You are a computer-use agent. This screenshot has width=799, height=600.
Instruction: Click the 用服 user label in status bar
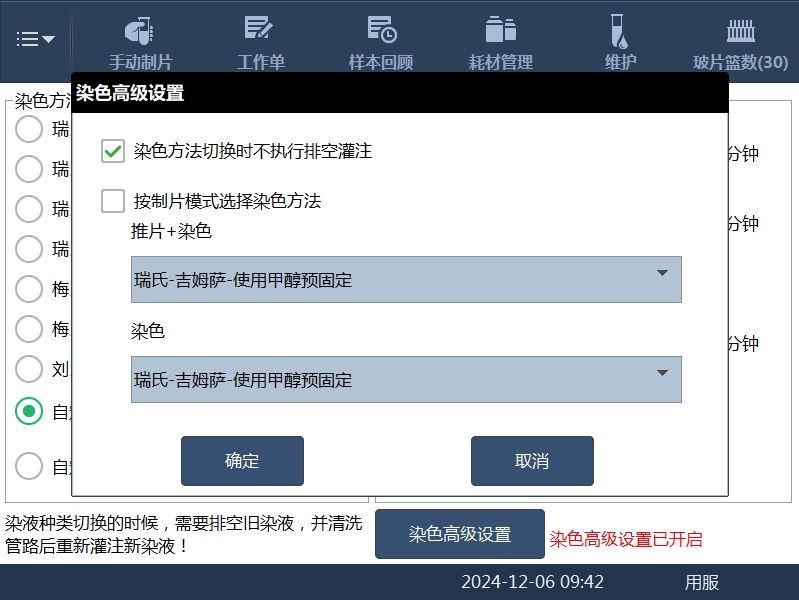pyautogui.click(x=701, y=582)
